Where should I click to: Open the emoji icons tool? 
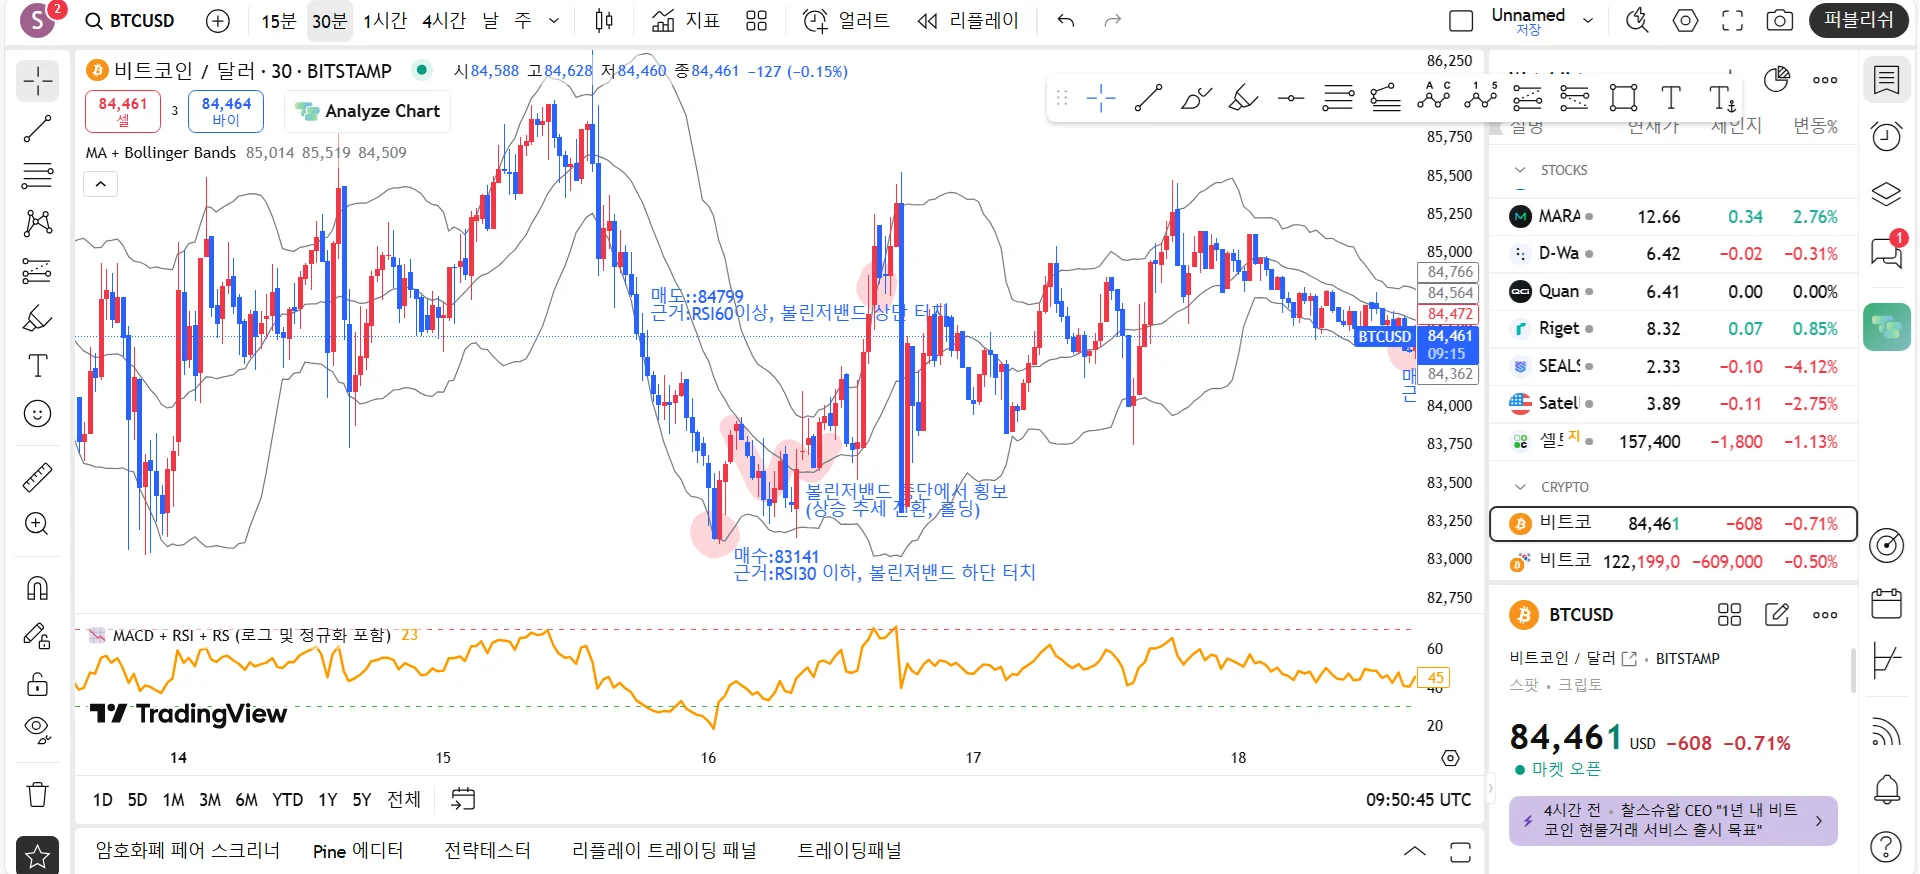pos(38,414)
